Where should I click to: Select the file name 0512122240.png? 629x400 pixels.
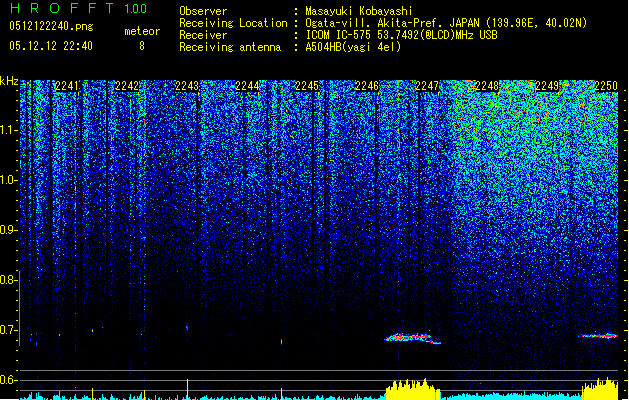51,26
